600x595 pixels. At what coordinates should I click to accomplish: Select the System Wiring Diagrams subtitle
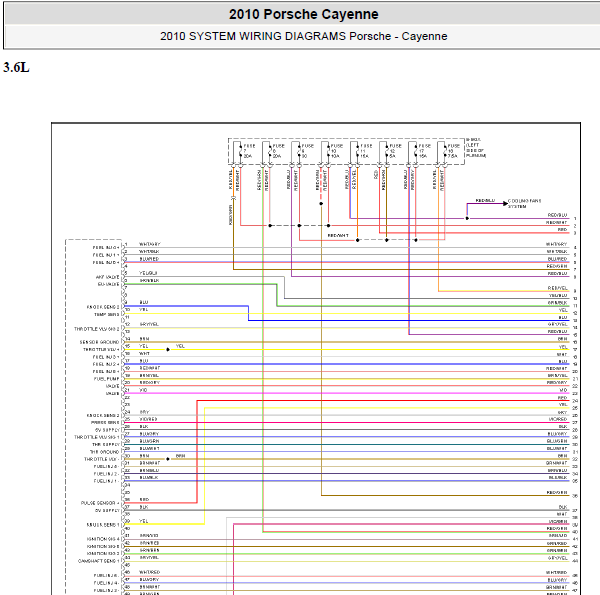pyautogui.click(x=303, y=36)
